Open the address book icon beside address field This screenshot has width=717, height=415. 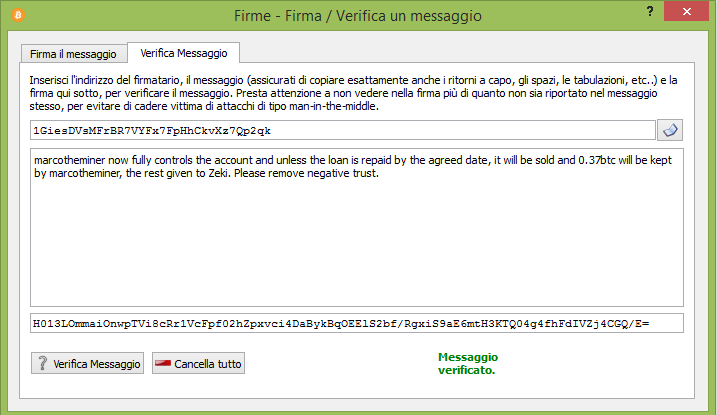(670, 131)
